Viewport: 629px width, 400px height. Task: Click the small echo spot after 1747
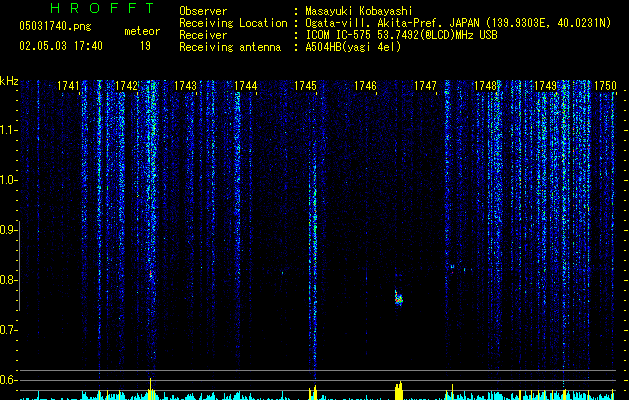coord(452,268)
